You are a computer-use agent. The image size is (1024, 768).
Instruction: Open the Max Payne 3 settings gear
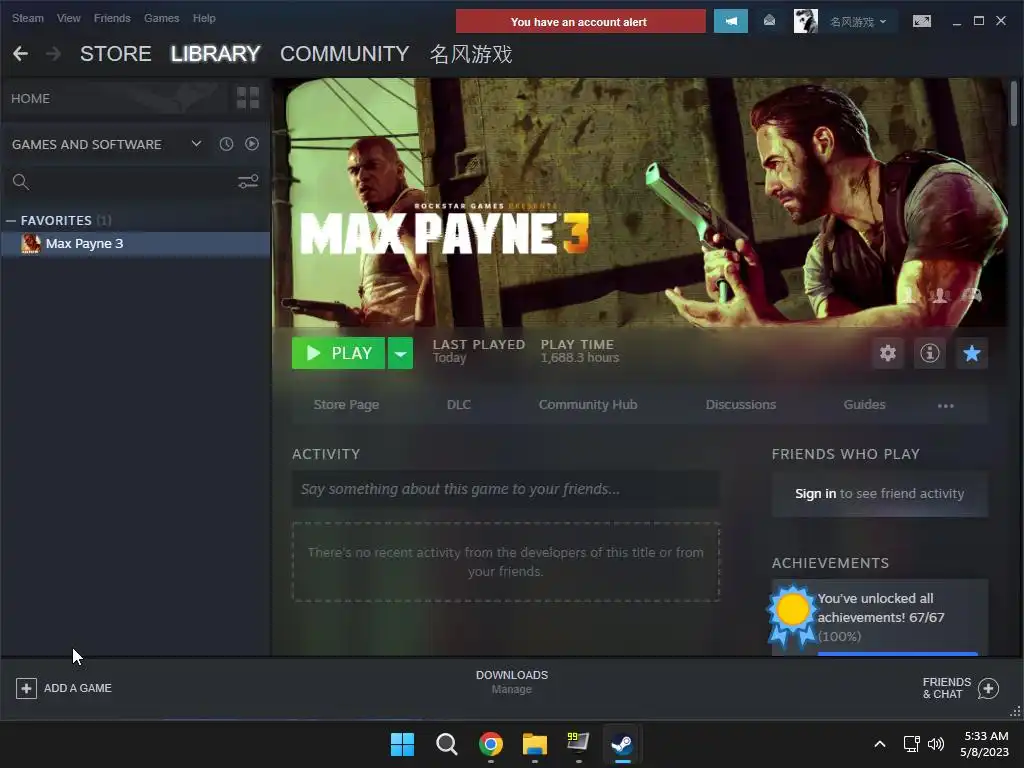point(888,353)
